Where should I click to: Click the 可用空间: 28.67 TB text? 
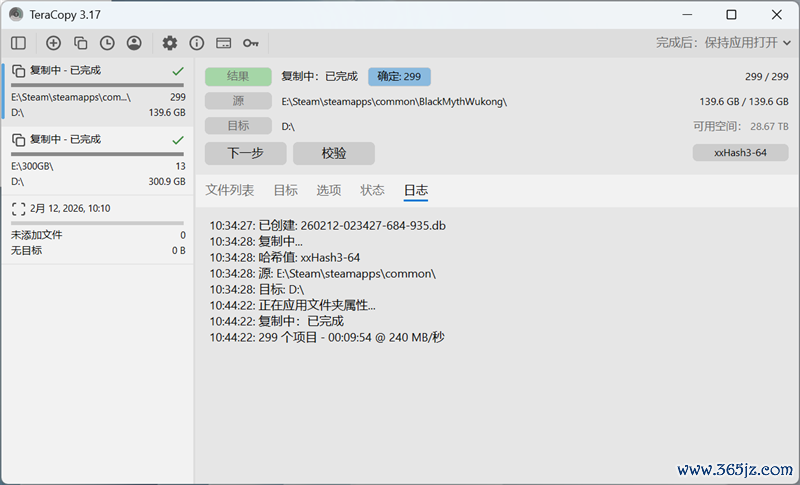pos(740,126)
